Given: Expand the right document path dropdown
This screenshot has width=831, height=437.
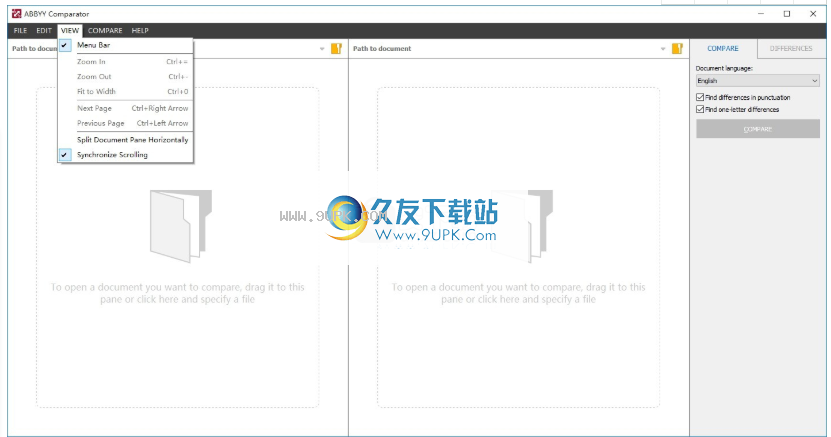Looking at the screenshot, I should pos(663,49).
